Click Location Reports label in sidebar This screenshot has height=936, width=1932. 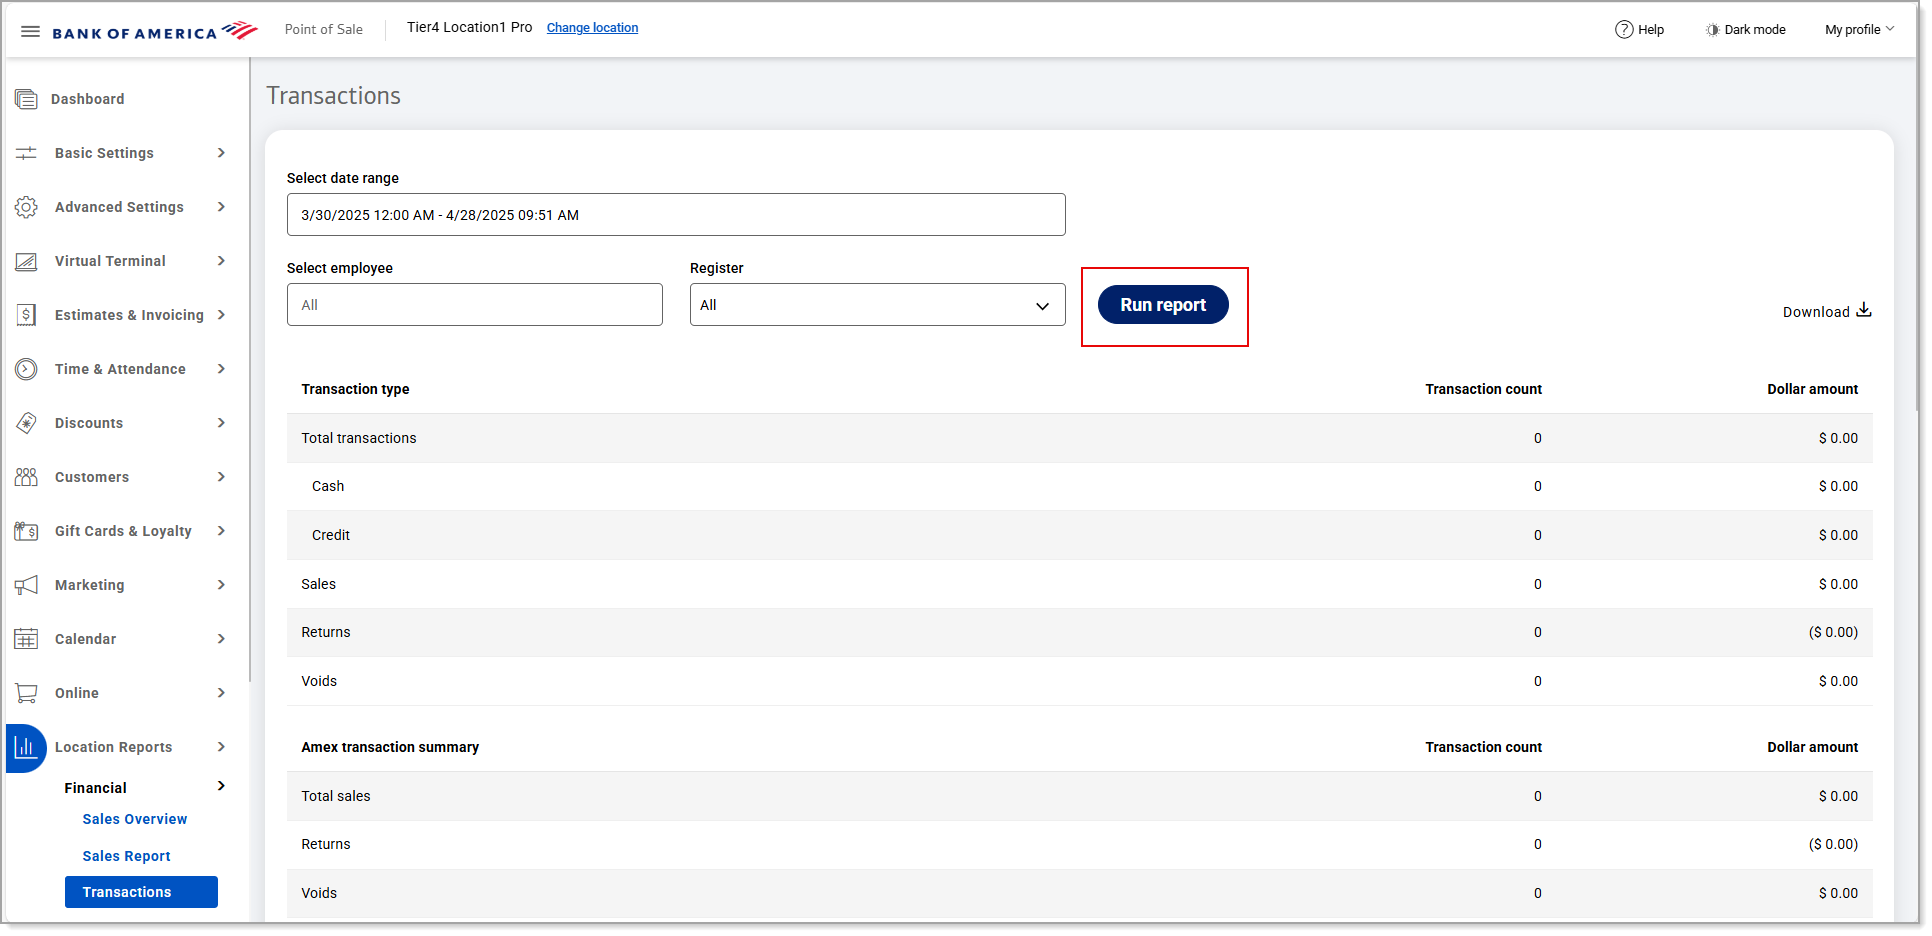pos(113,747)
